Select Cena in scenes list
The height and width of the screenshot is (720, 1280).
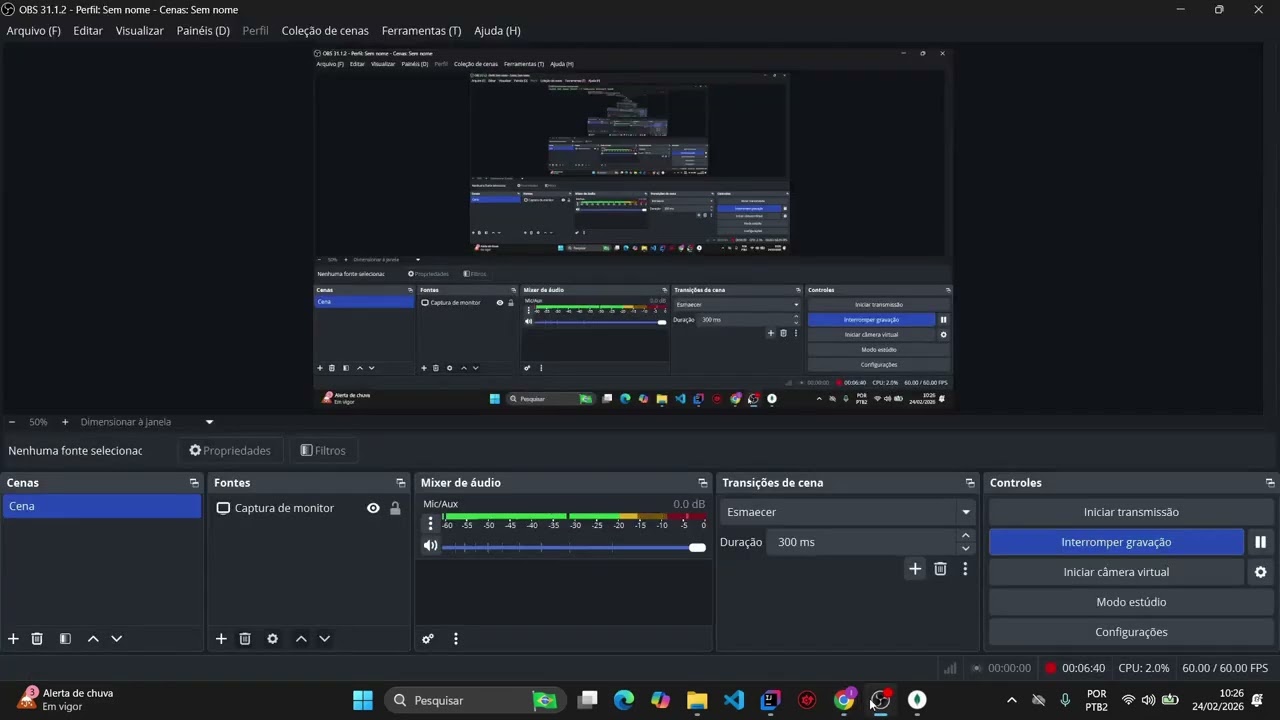coord(101,506)
